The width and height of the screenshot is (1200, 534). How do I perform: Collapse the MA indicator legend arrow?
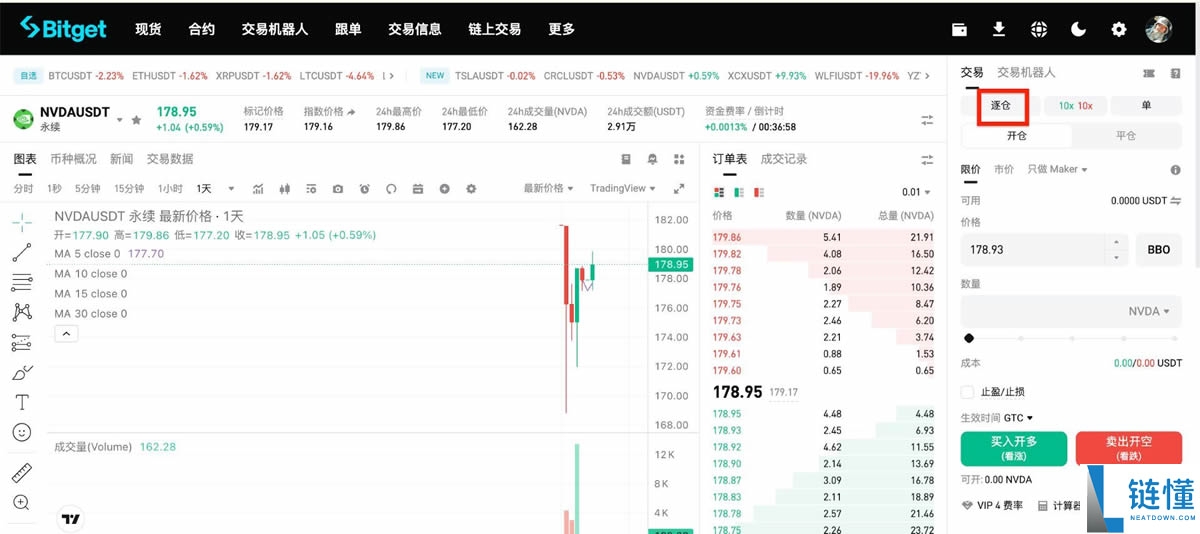click(66, 334)
